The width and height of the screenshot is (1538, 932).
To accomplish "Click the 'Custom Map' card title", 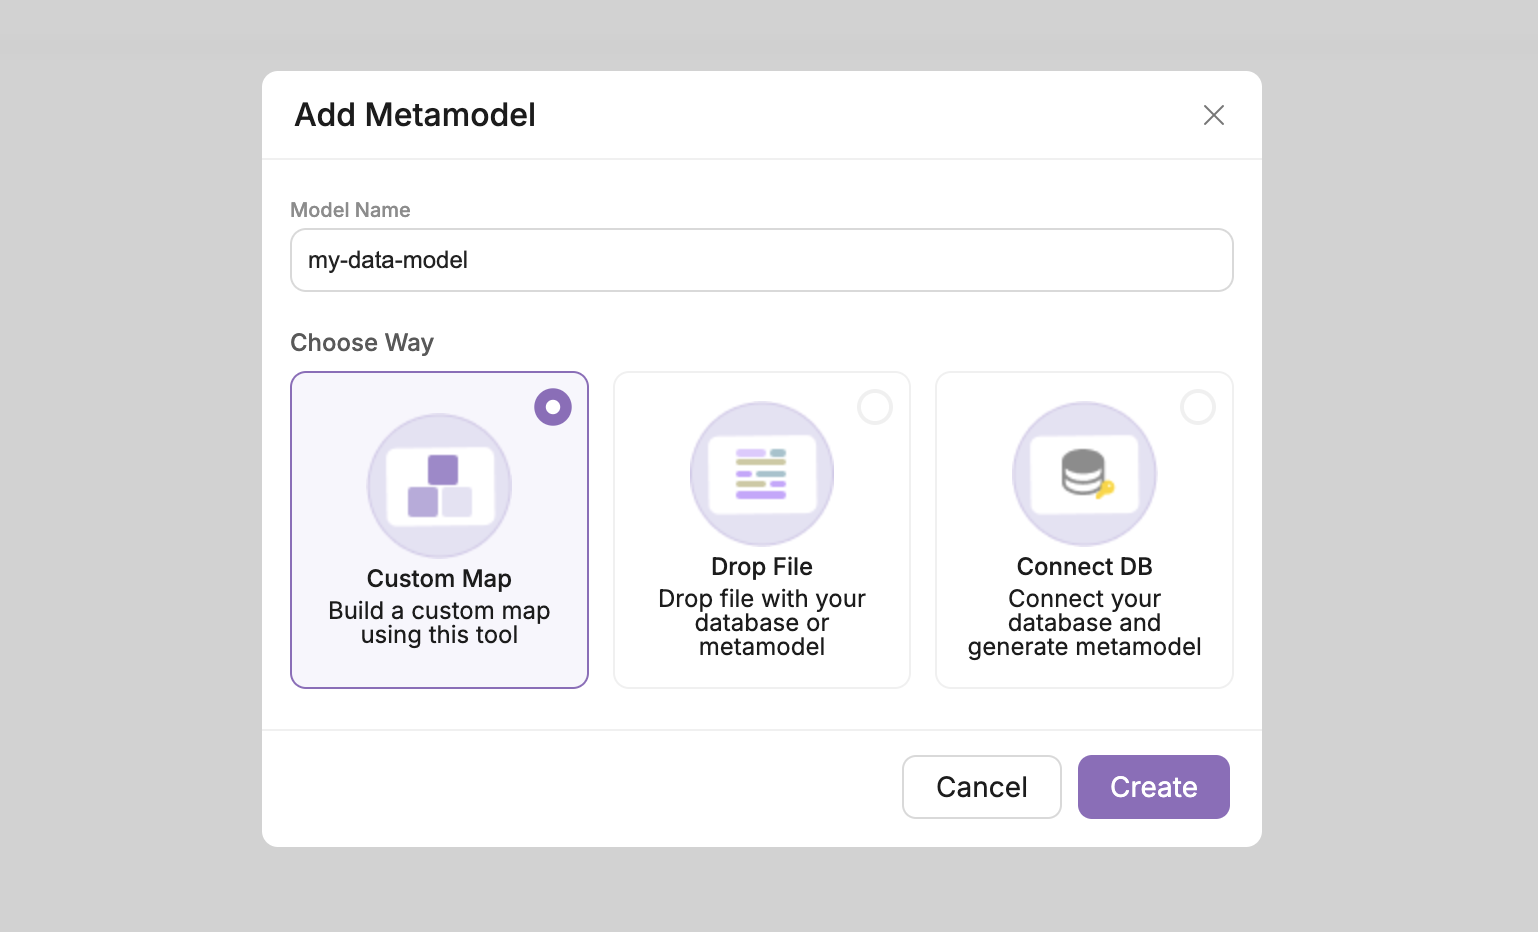I will point(439,579).
